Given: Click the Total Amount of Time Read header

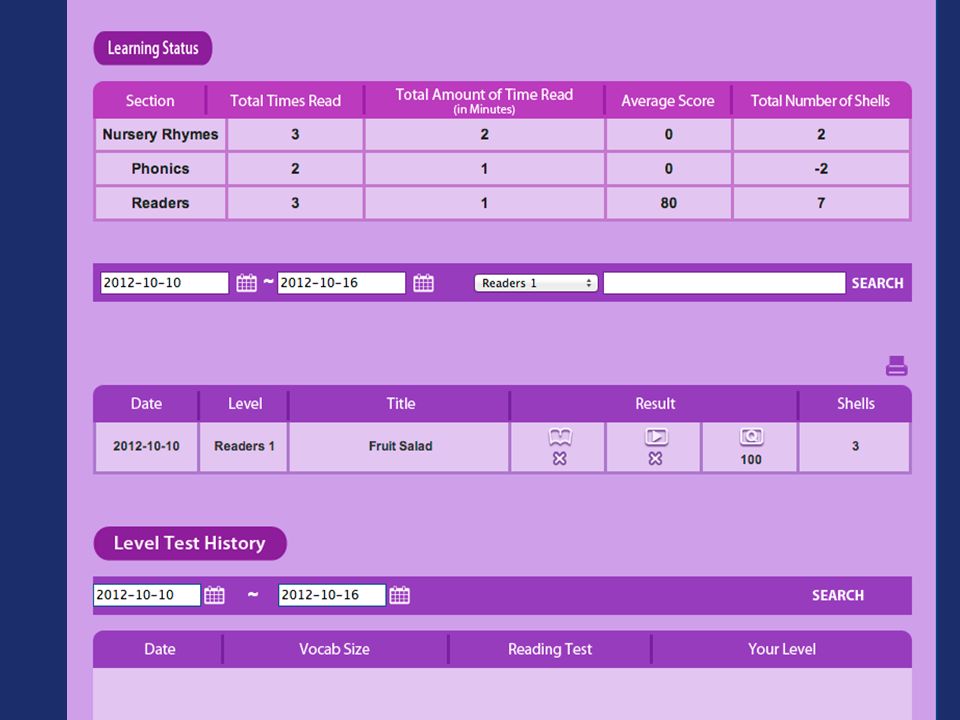Looking at the screenshot, I should click(x=484, y=101).
